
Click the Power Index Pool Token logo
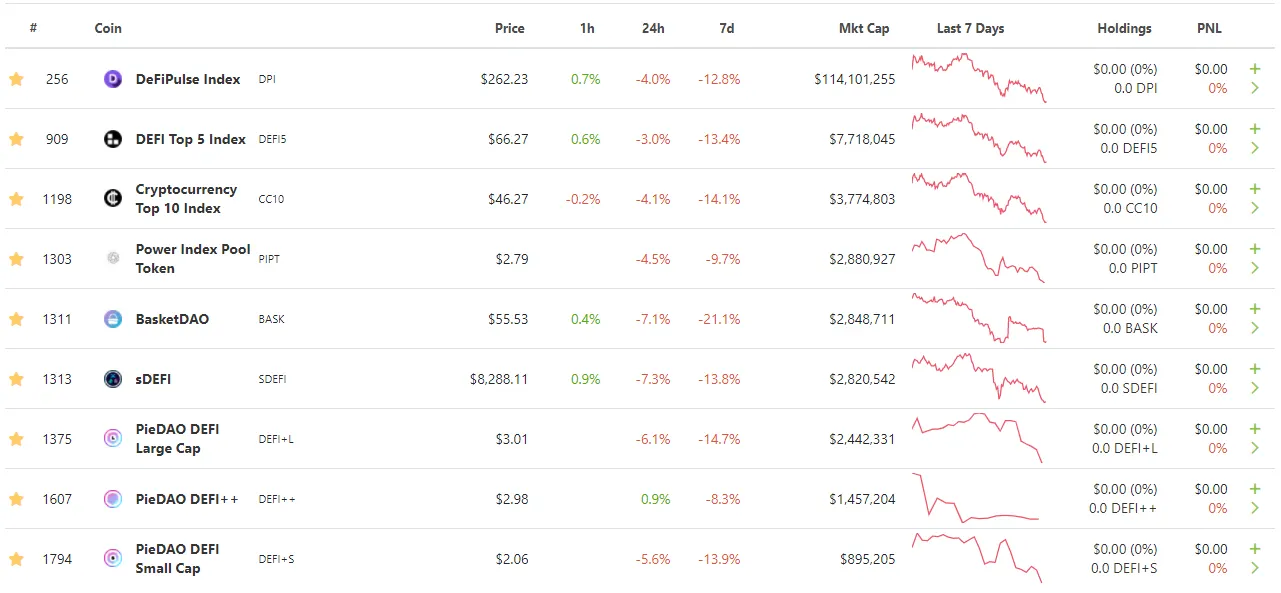click(x=112, y=259)
